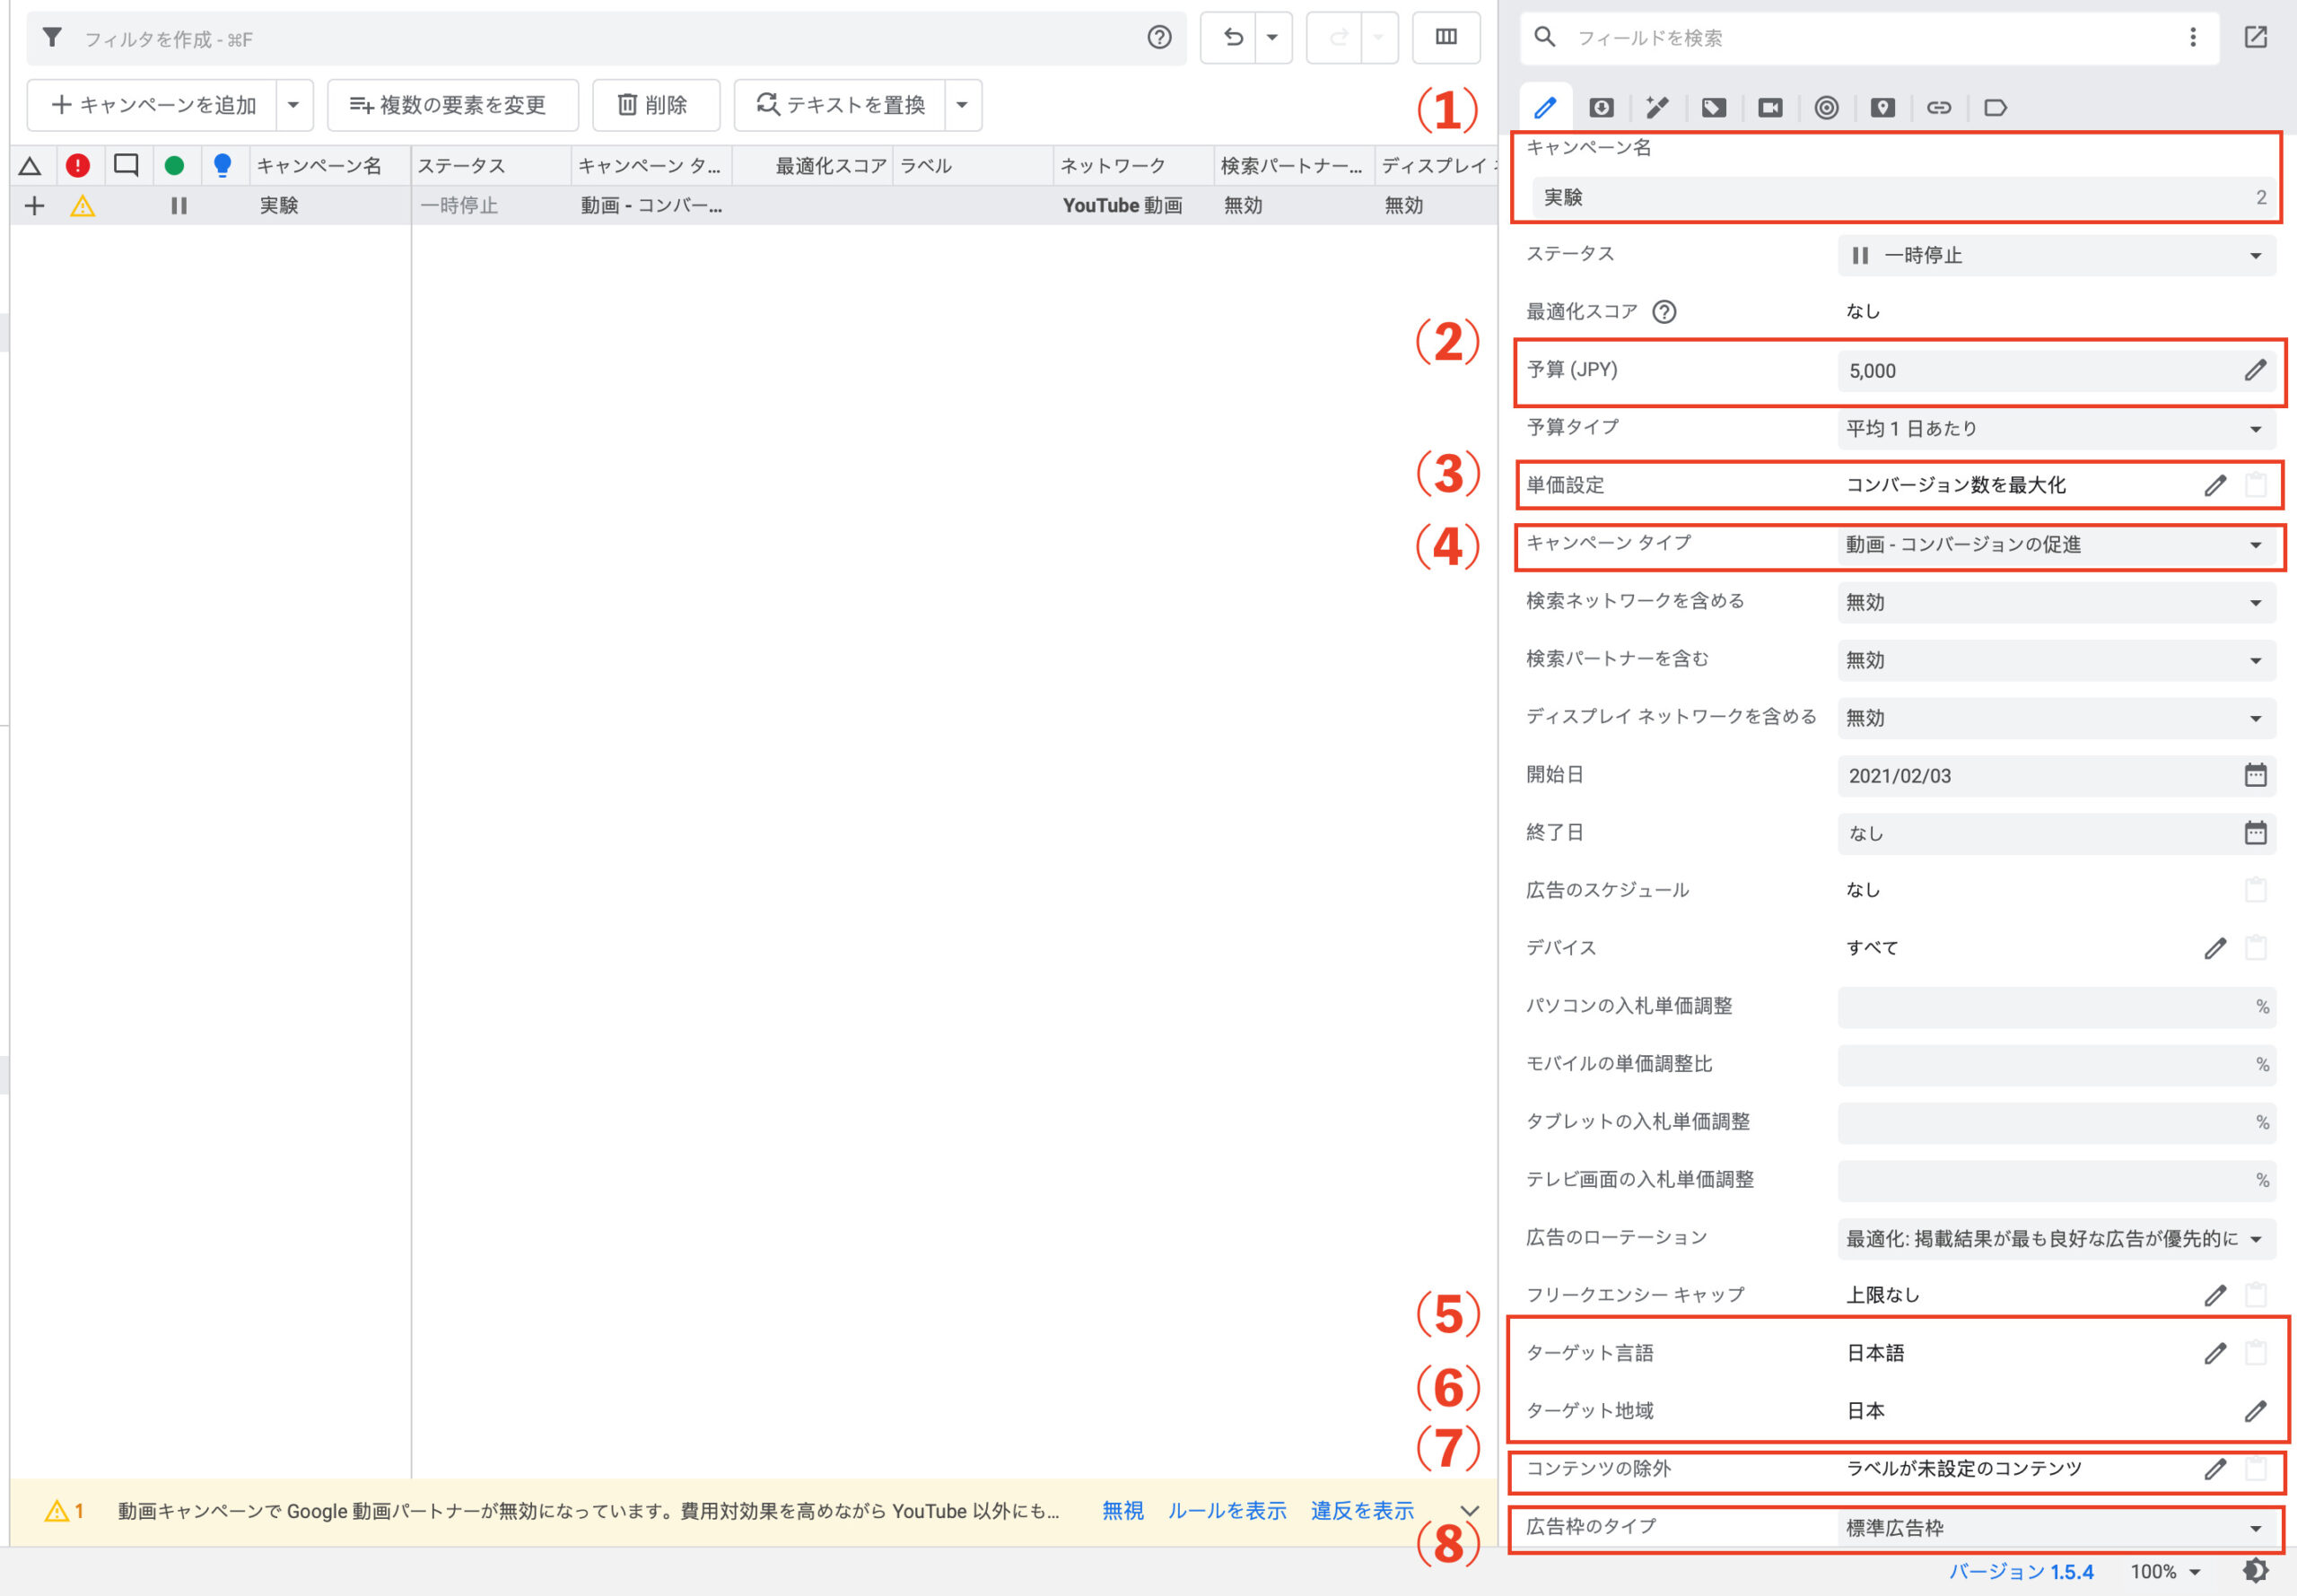Toggle the blue lightbulb recommendations column
The width and height of the screenshot is (2297, 1596).
point(222,166)
